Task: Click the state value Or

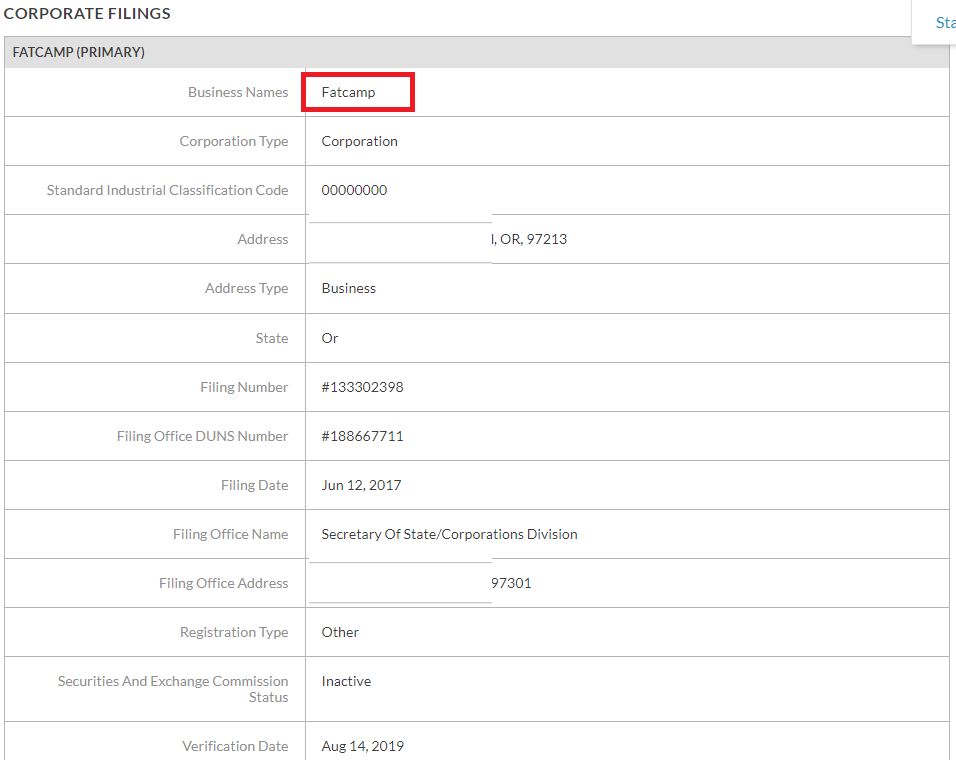Action: click(330, 338)
